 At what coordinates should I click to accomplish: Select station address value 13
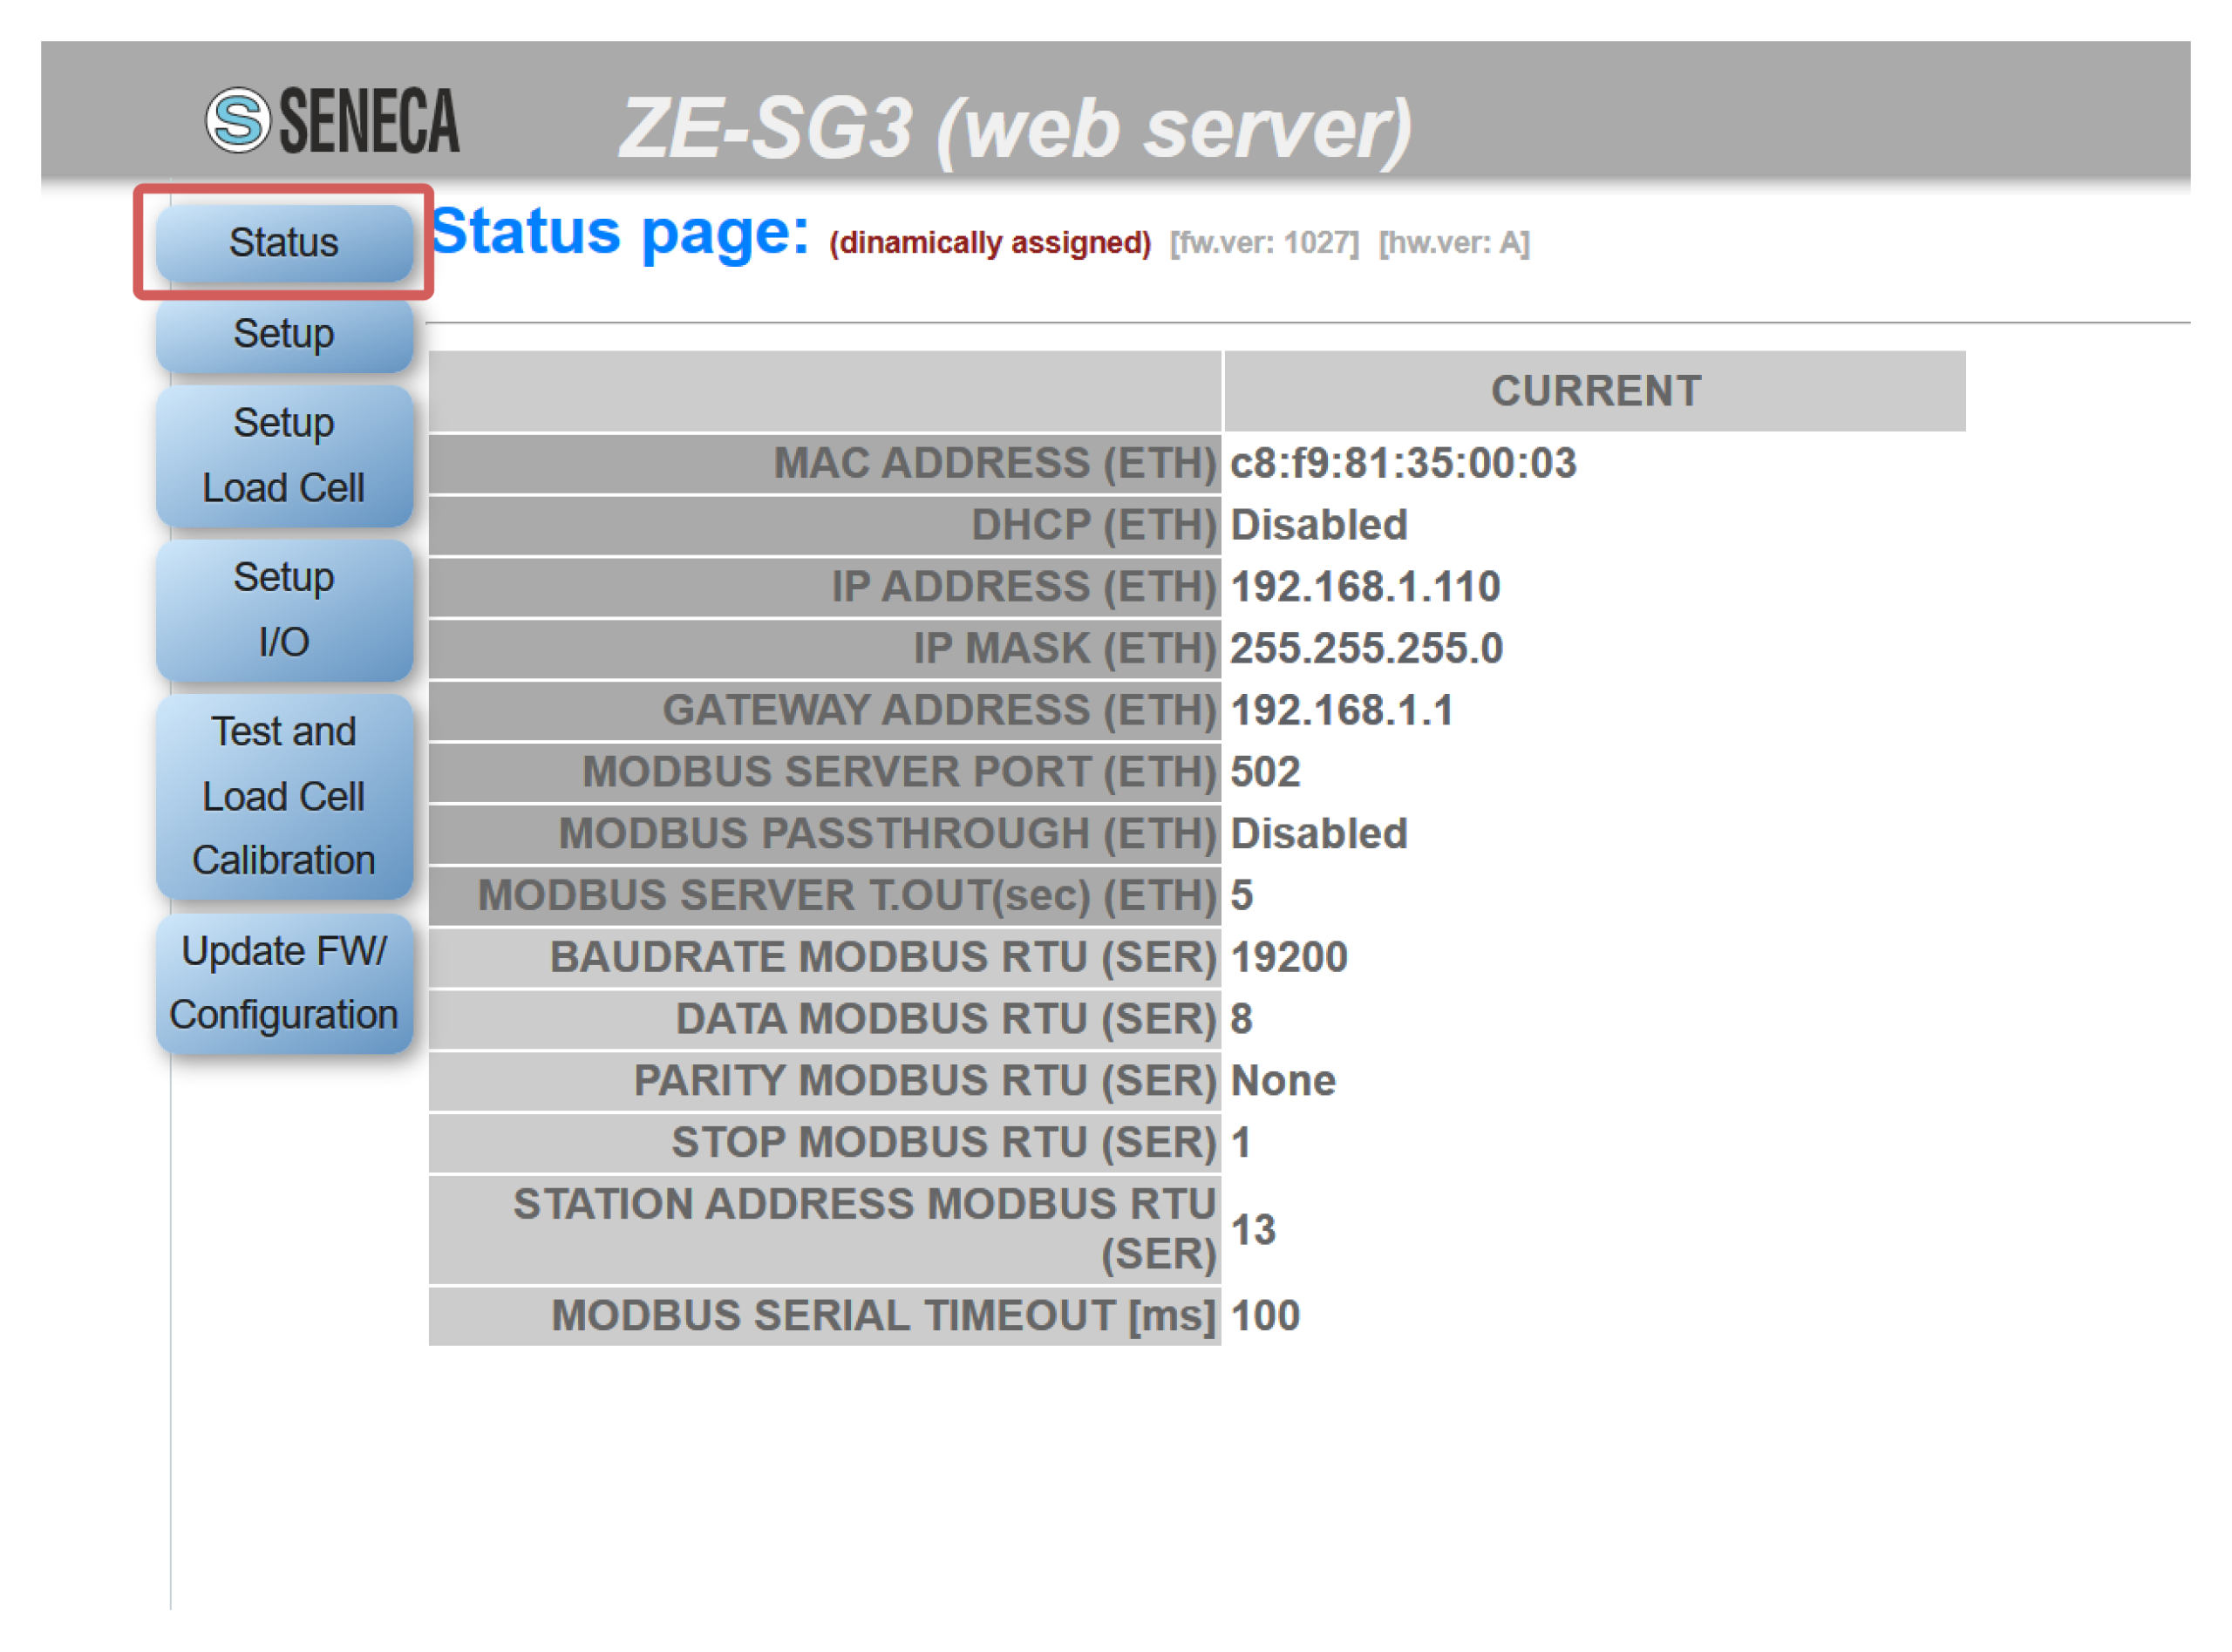pos(1253,1231)
